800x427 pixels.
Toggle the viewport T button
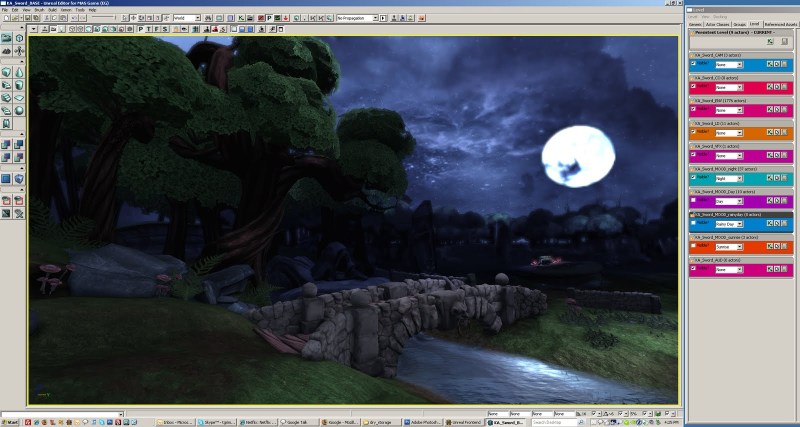[148, 29]
